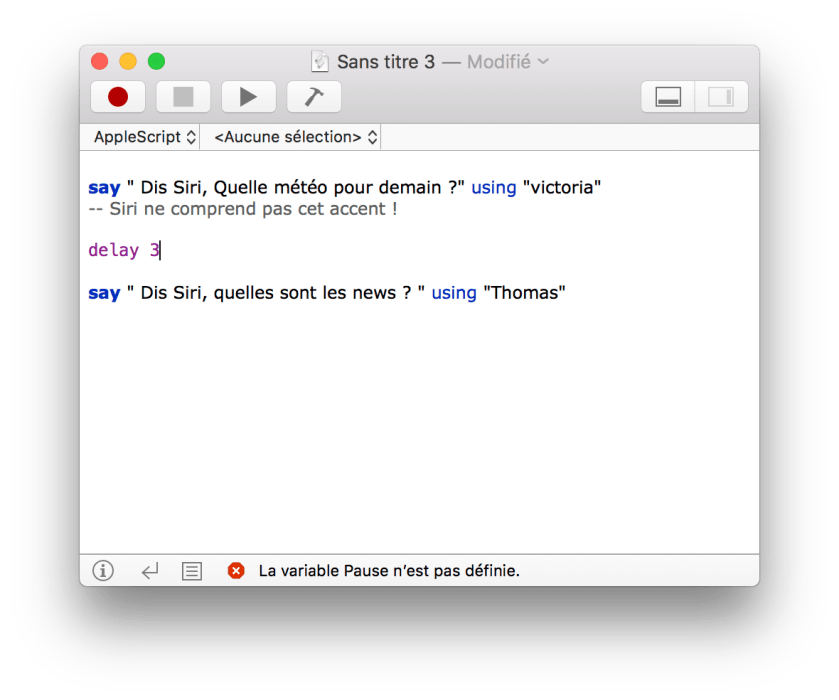The height and width of the screenshot is (700, 839).
Task: Toggle the side panel view button
Action: click(721, 97)
